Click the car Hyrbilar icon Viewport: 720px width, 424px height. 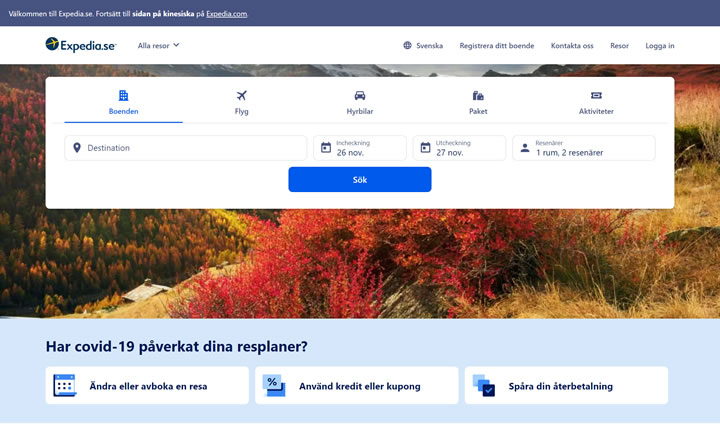(x=360, y=95)
